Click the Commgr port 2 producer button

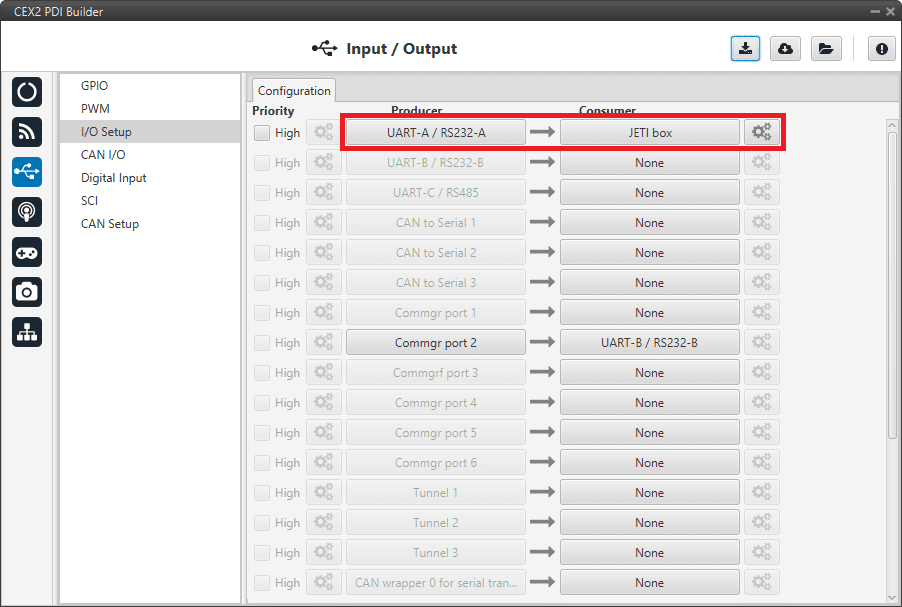pyautogui.click(x=435, y=342)
